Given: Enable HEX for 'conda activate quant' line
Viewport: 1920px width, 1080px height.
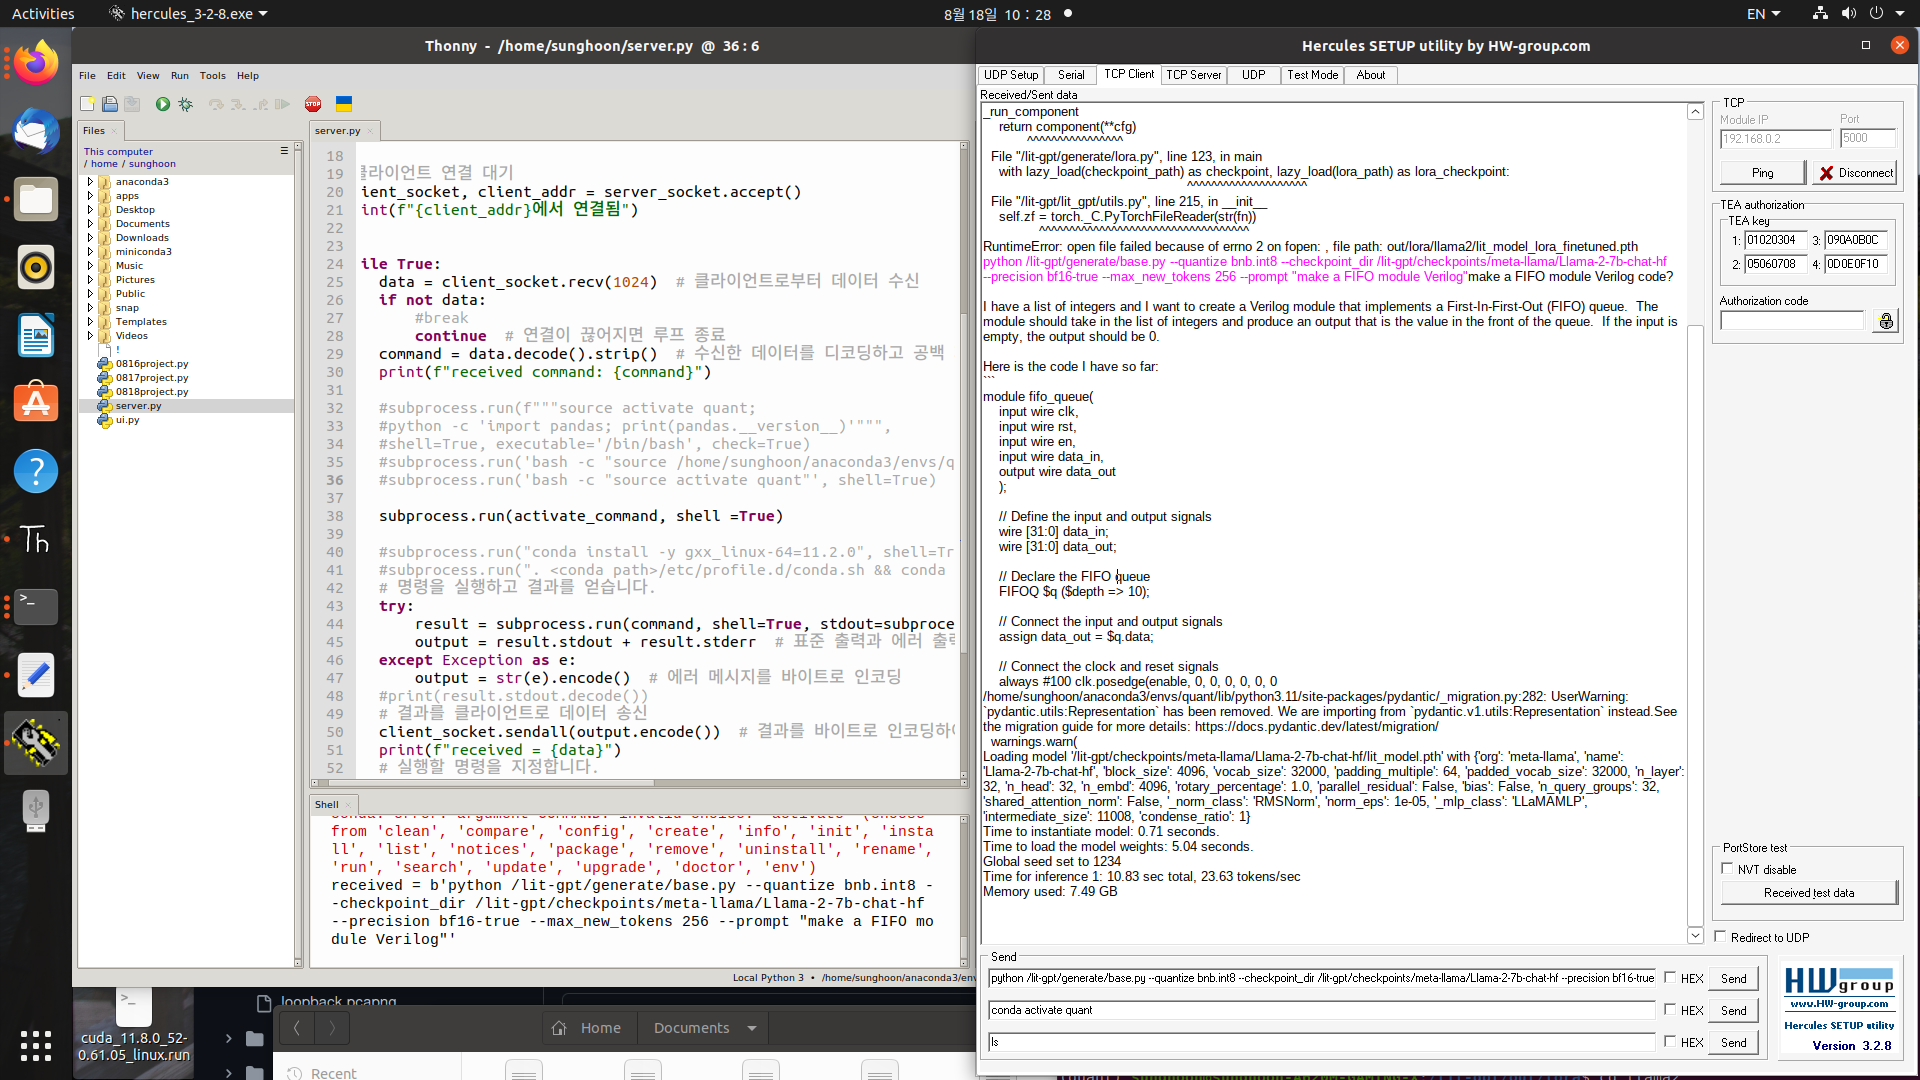Looking at the screenshot, I should [1670, 1010].
